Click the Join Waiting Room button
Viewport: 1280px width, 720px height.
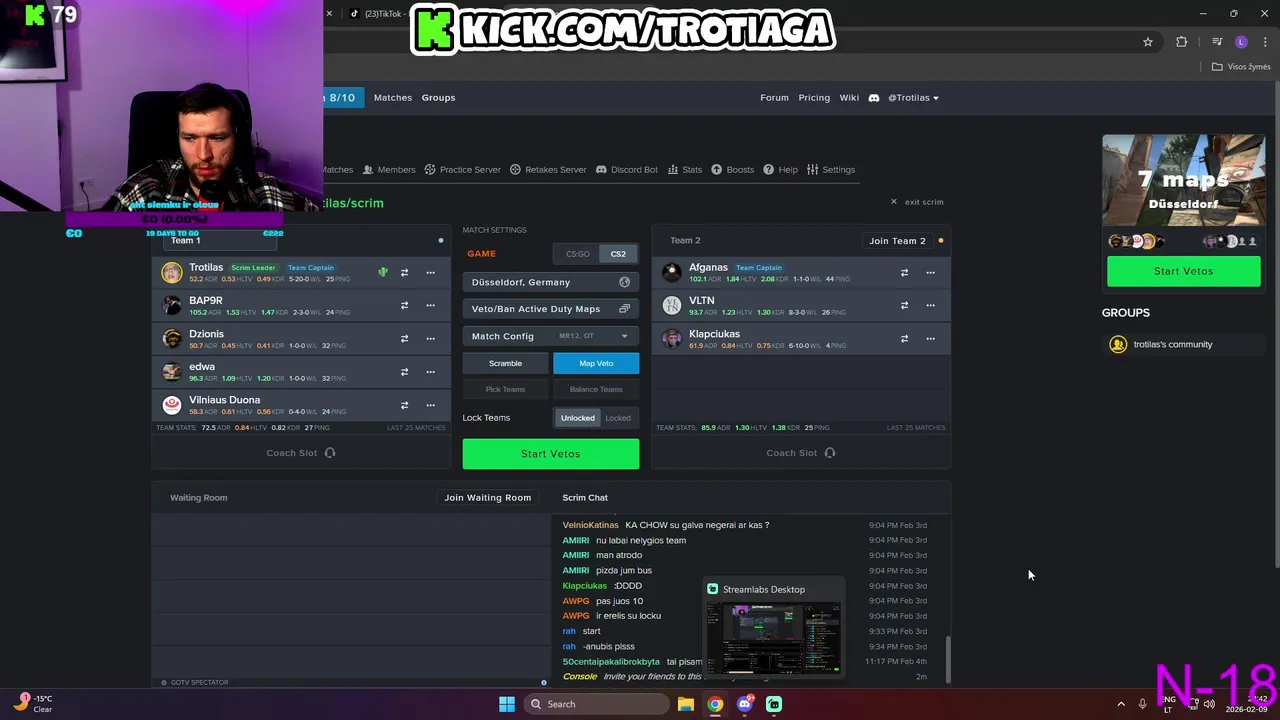(487, 497)
